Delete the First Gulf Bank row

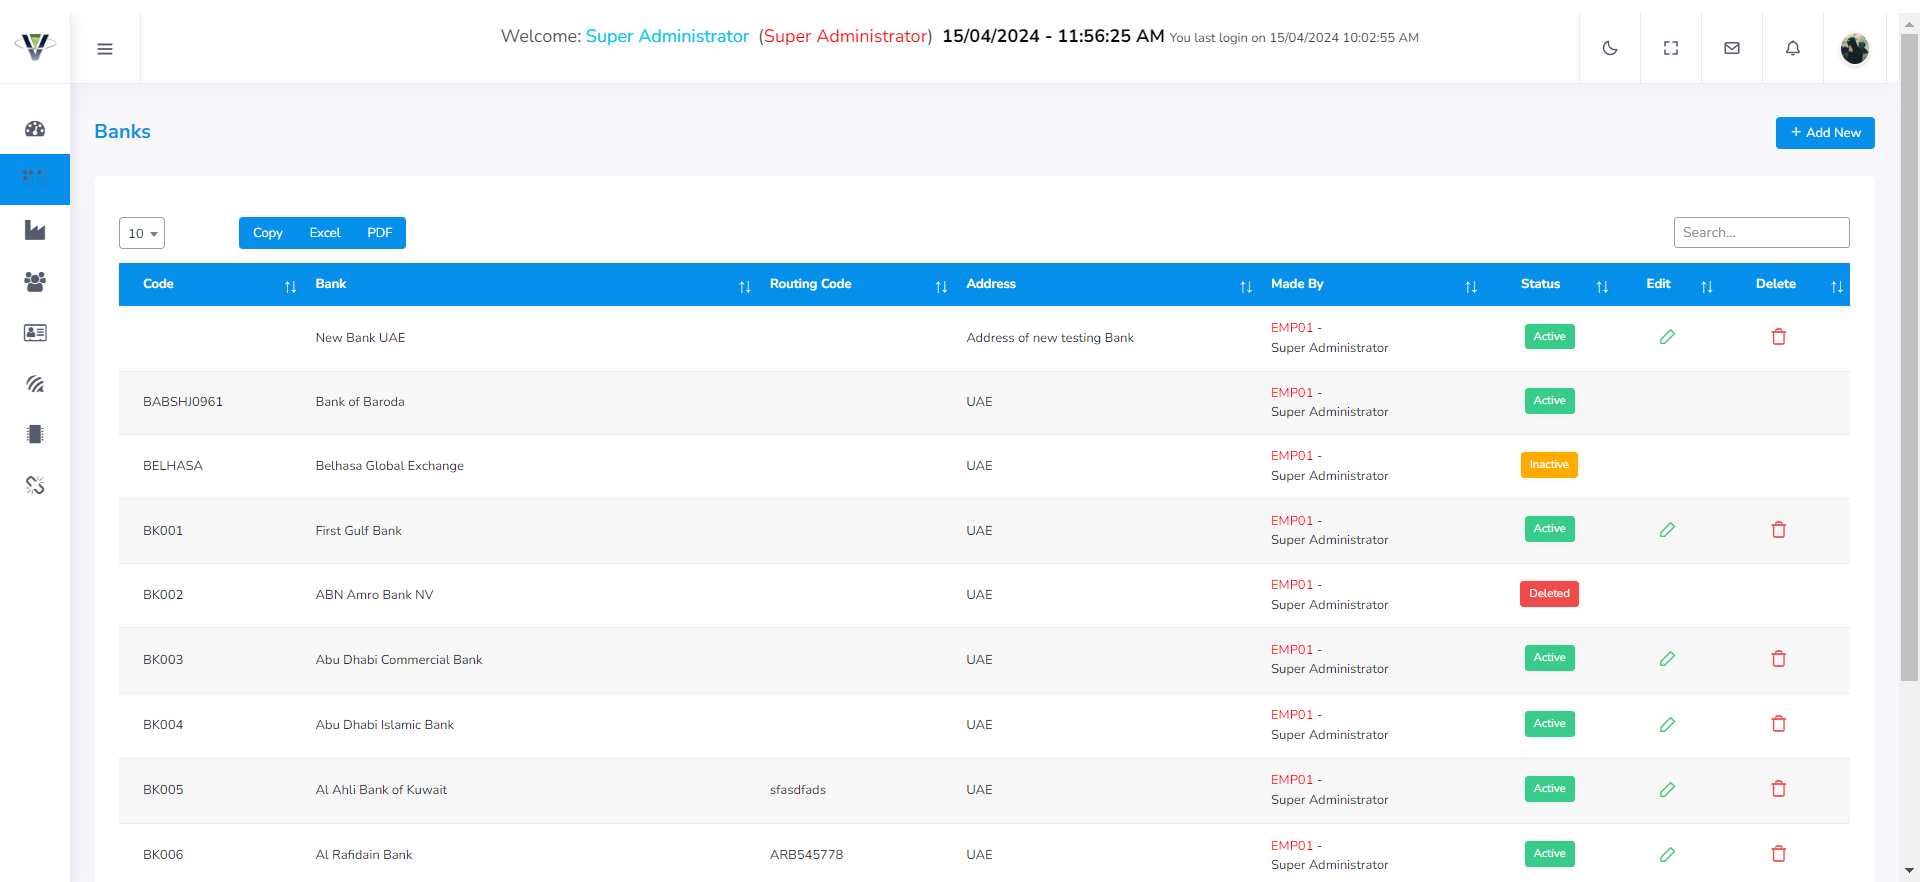(1779, 530)
